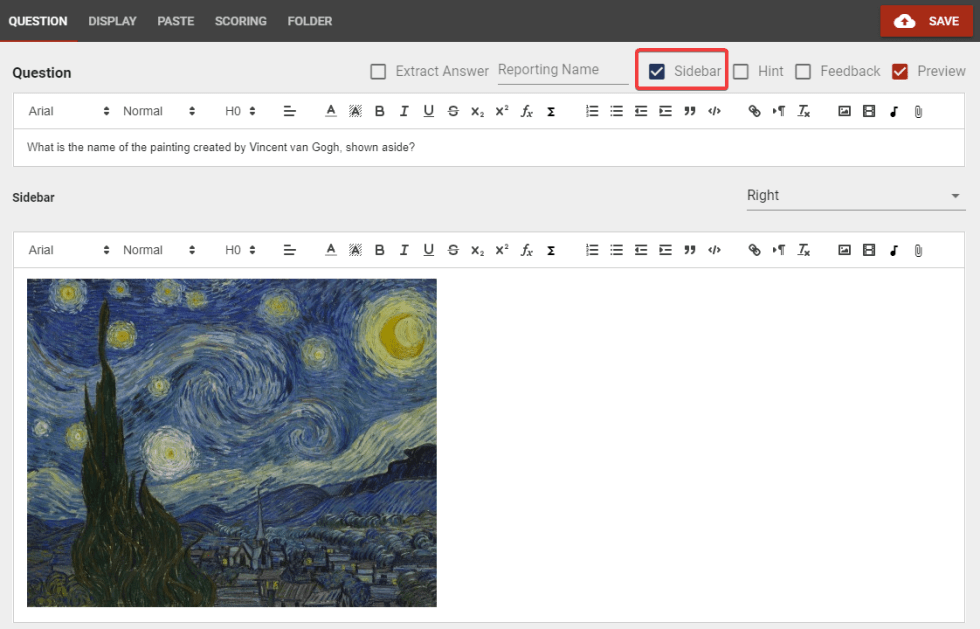Open the Normal size dropdown in Sidebar toolbar
The image size is (980, 629).
[159, 250]
